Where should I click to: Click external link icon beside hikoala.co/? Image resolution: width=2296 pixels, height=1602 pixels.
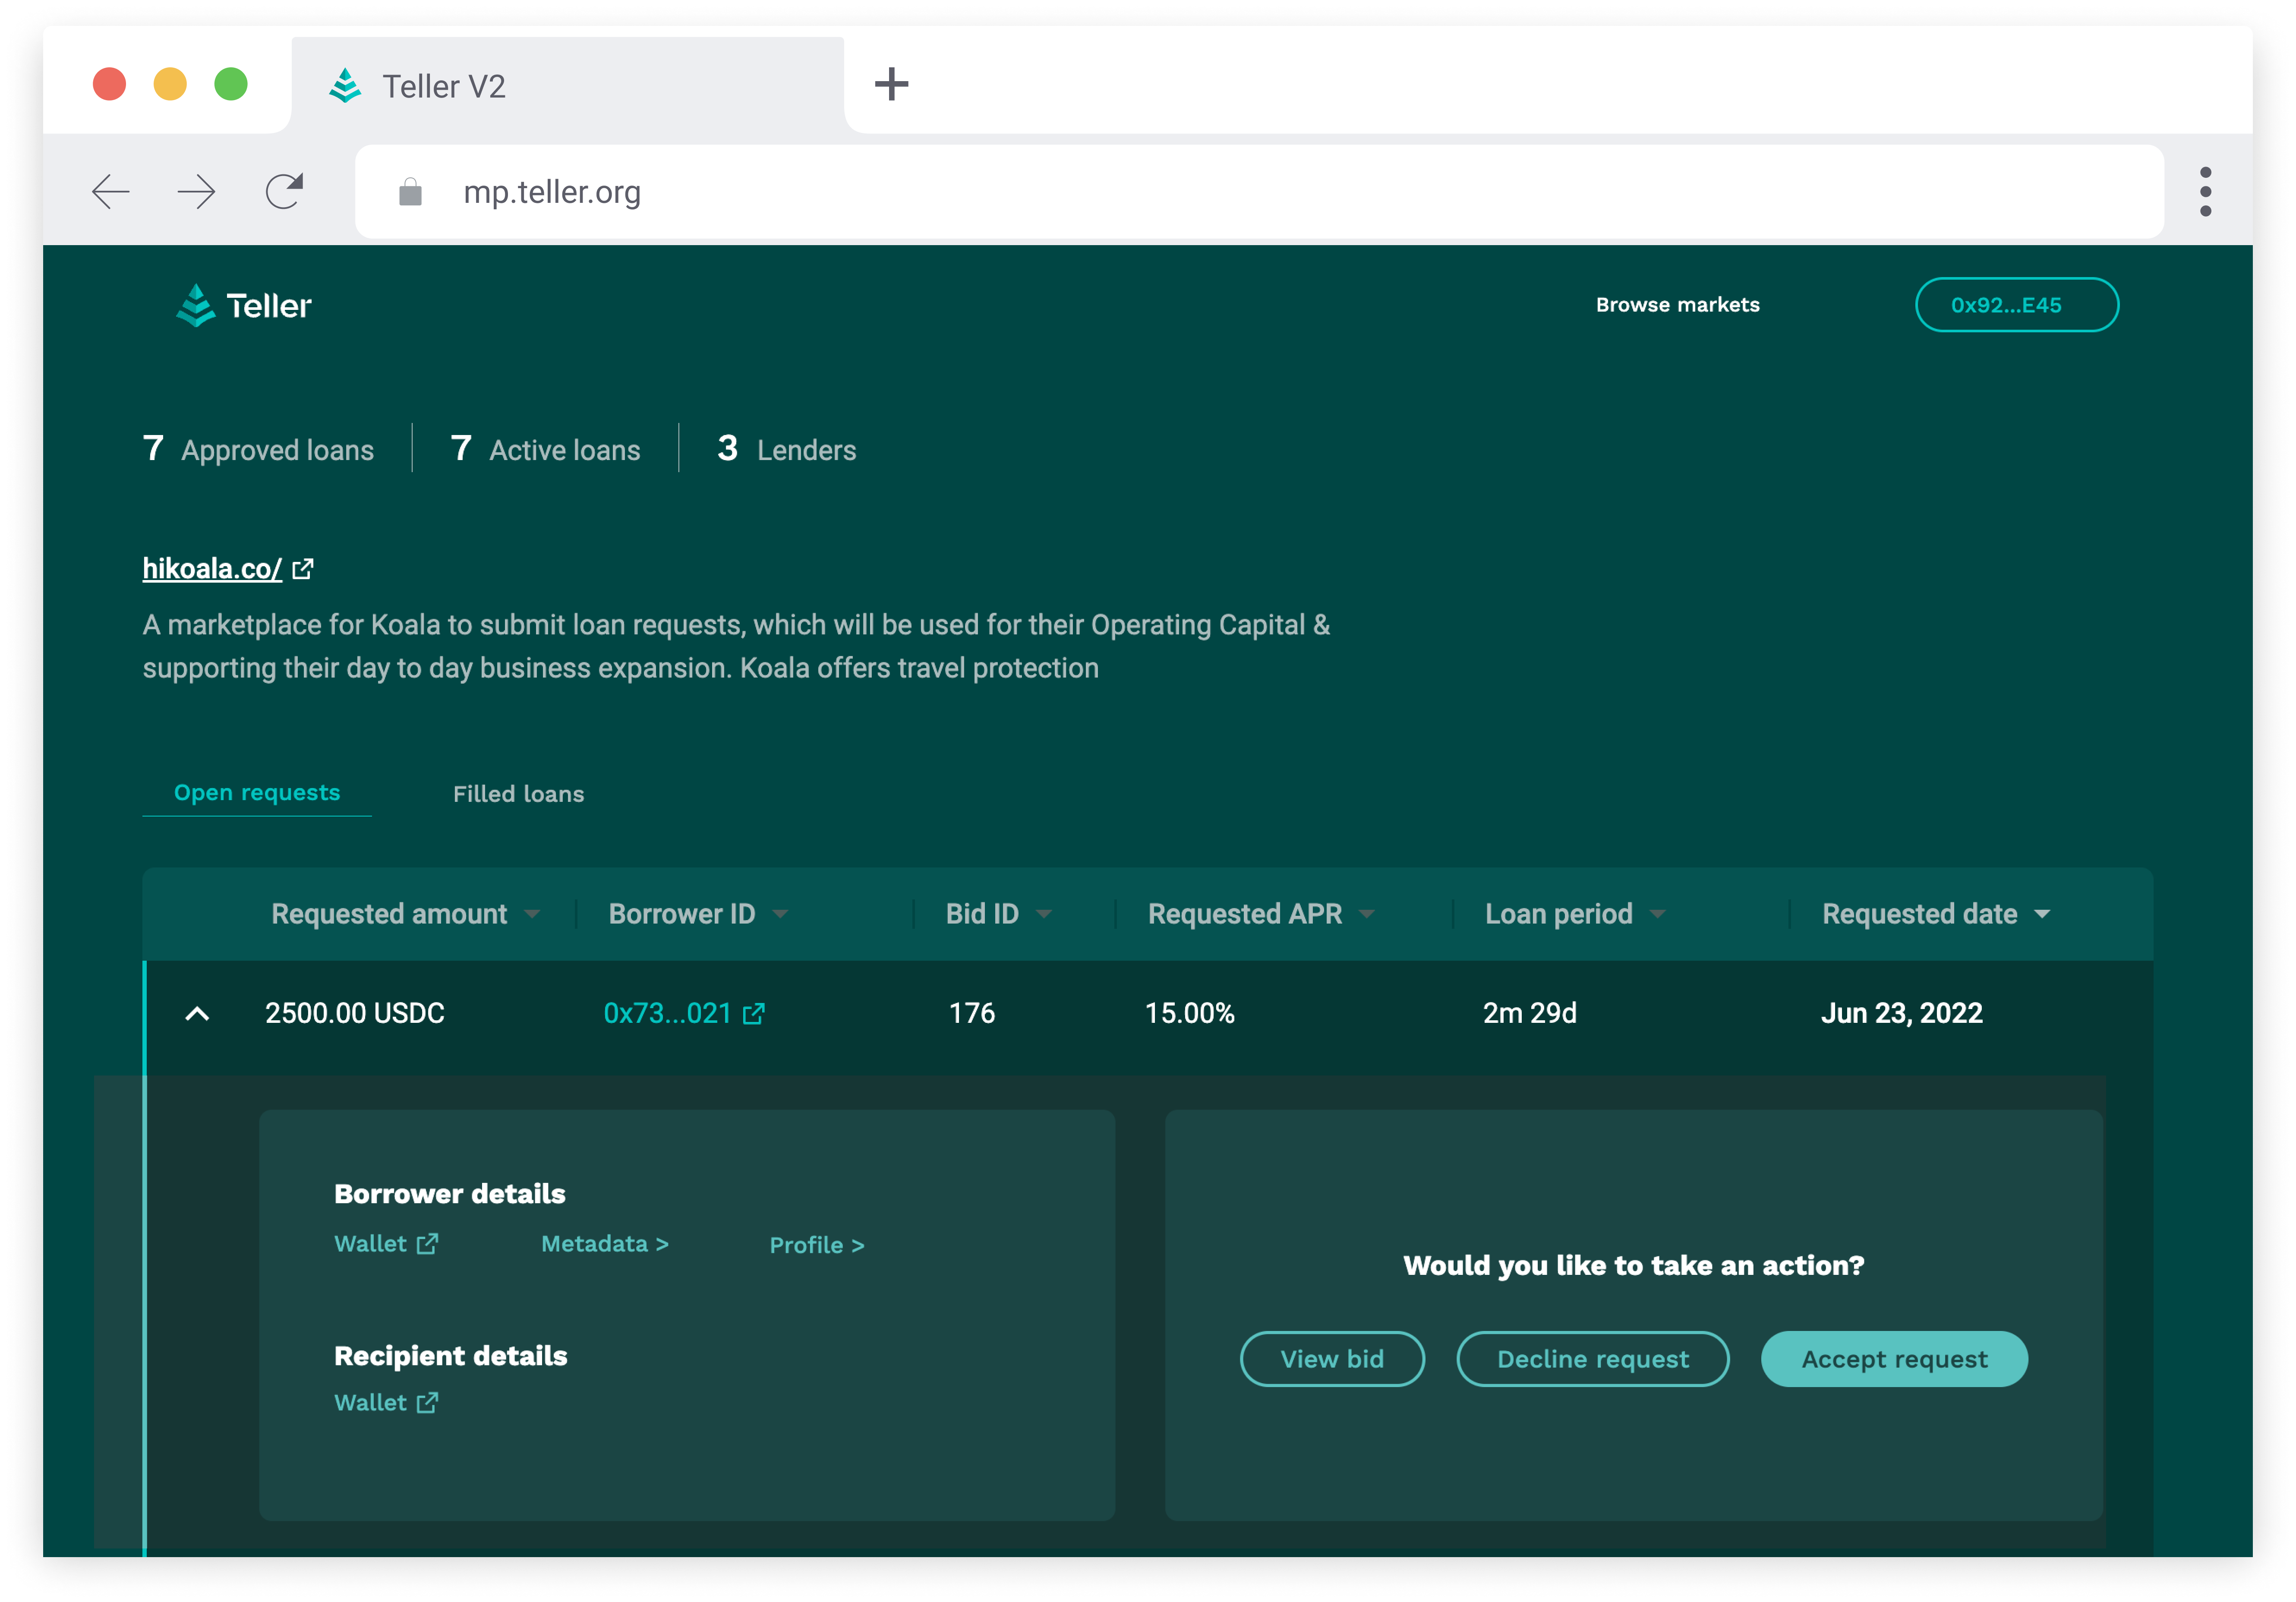[x=303, y=569]
